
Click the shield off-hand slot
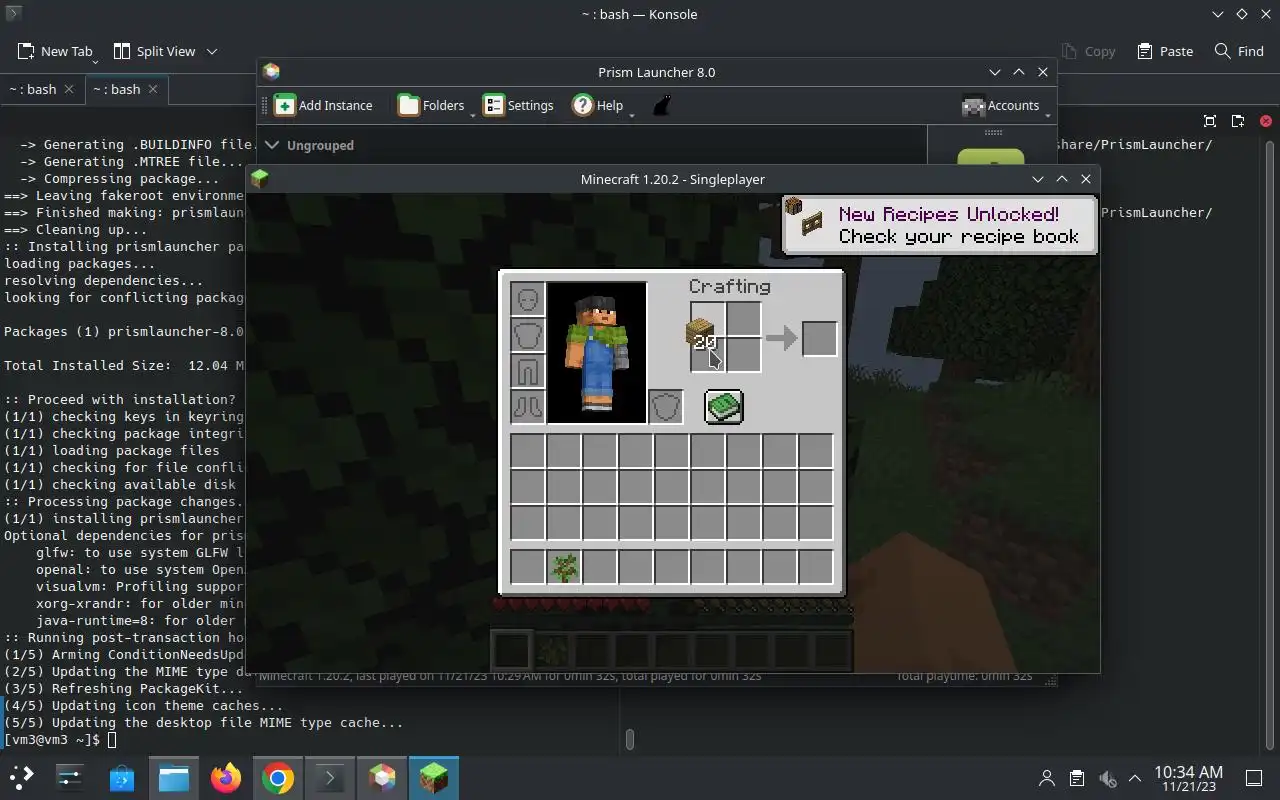[x=666, y=407]
